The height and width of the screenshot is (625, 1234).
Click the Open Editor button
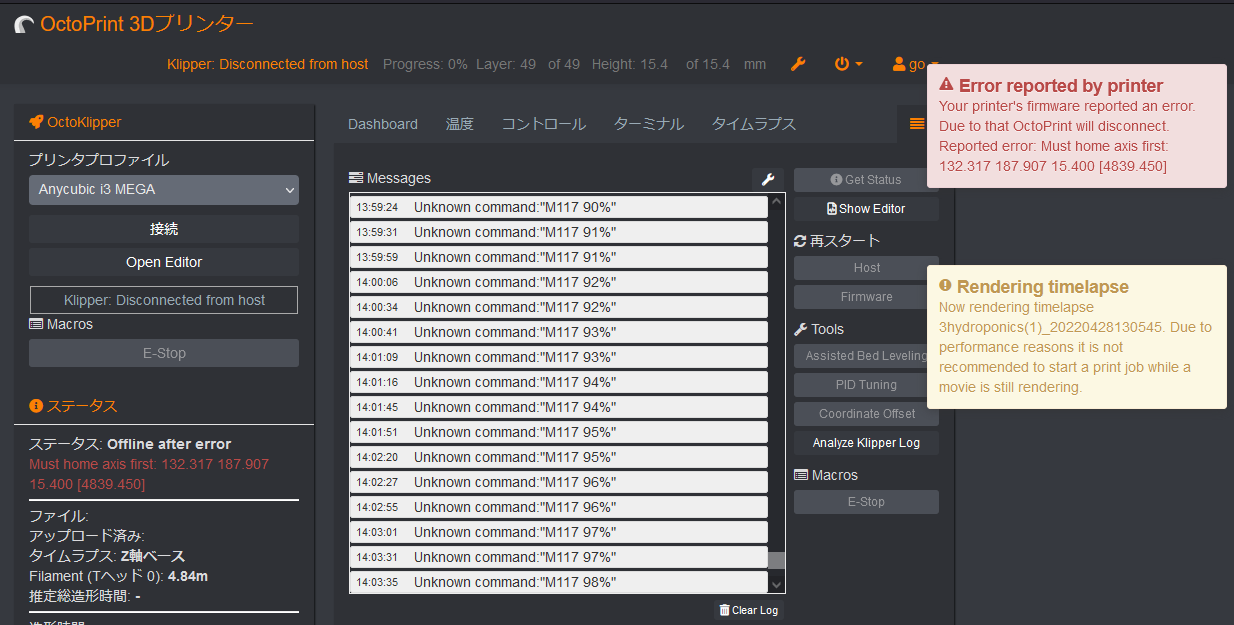[164, 262]
